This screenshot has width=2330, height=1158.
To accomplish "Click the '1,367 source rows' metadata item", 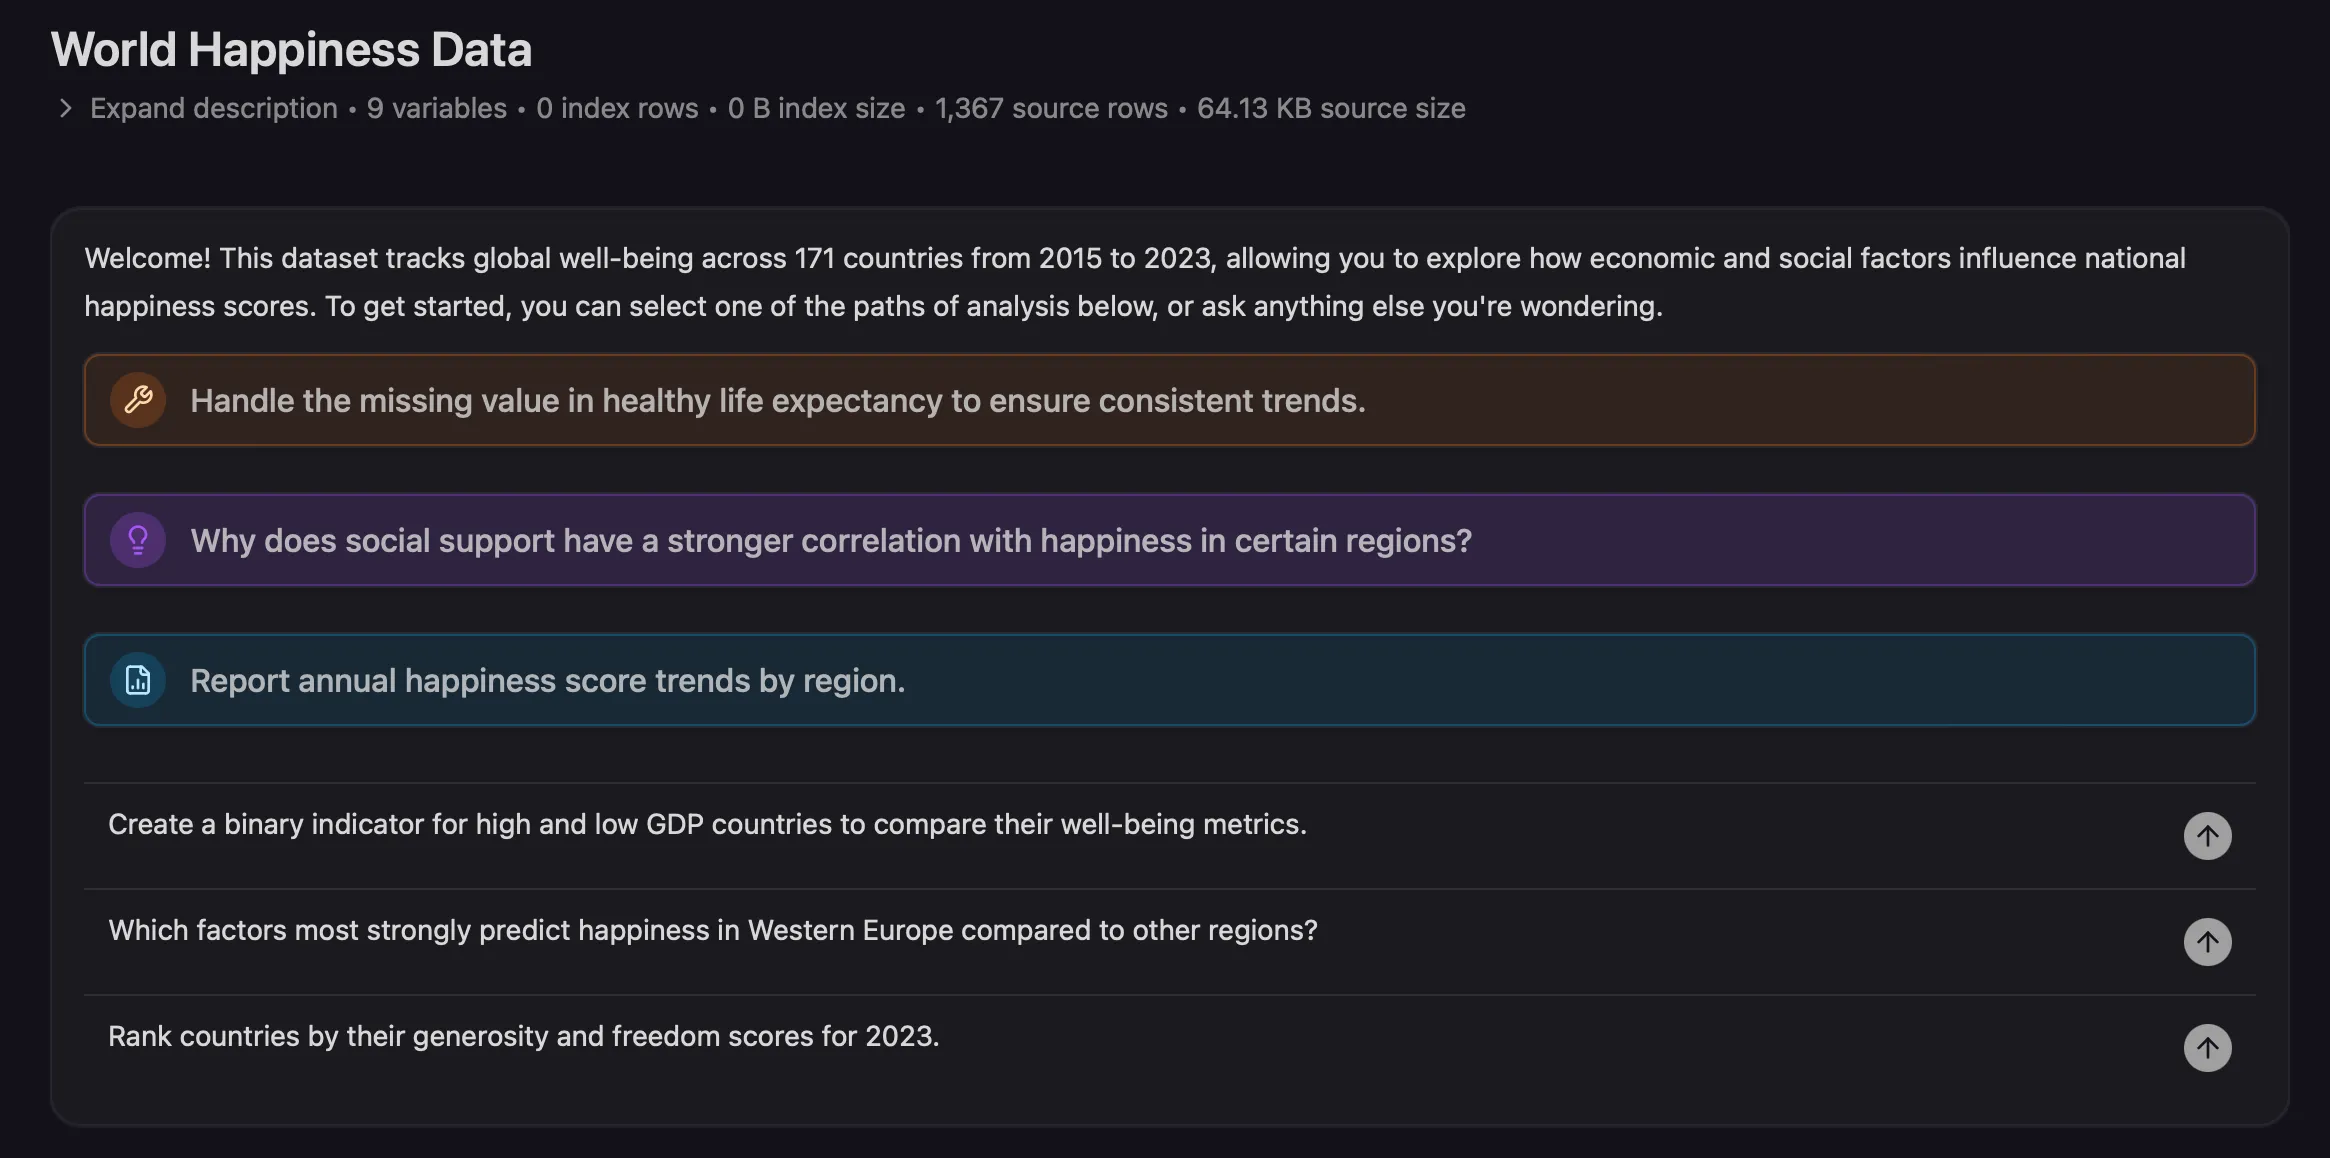I will 1051,108.
